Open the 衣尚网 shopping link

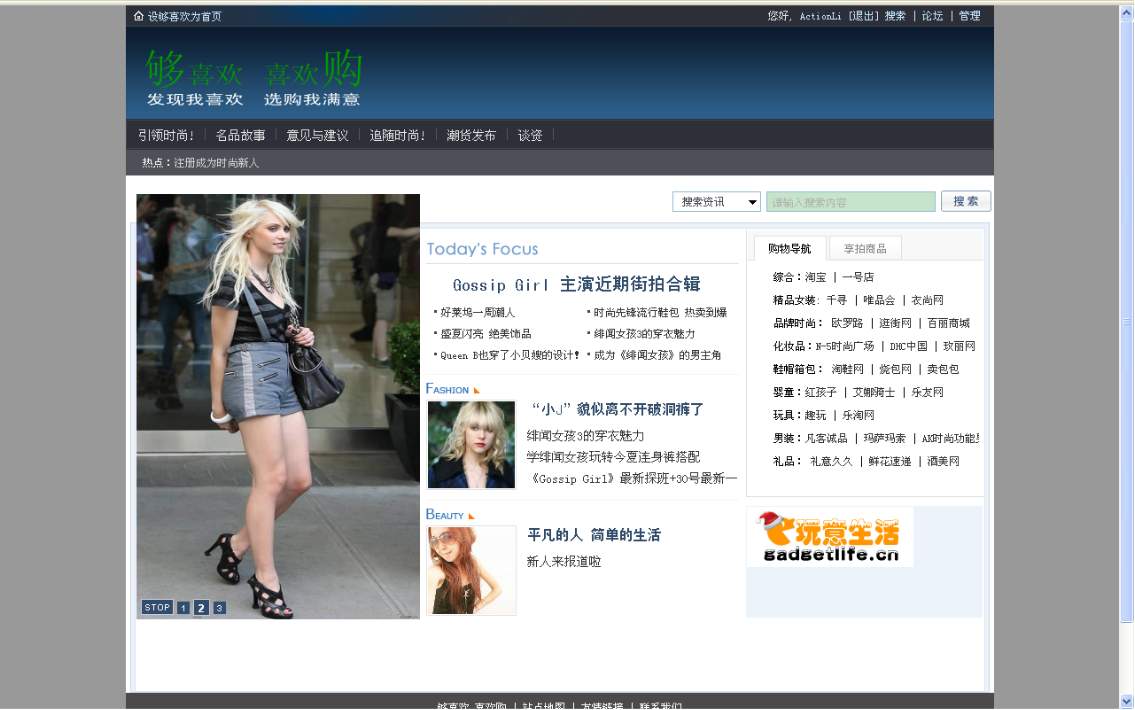click(927, 300)
